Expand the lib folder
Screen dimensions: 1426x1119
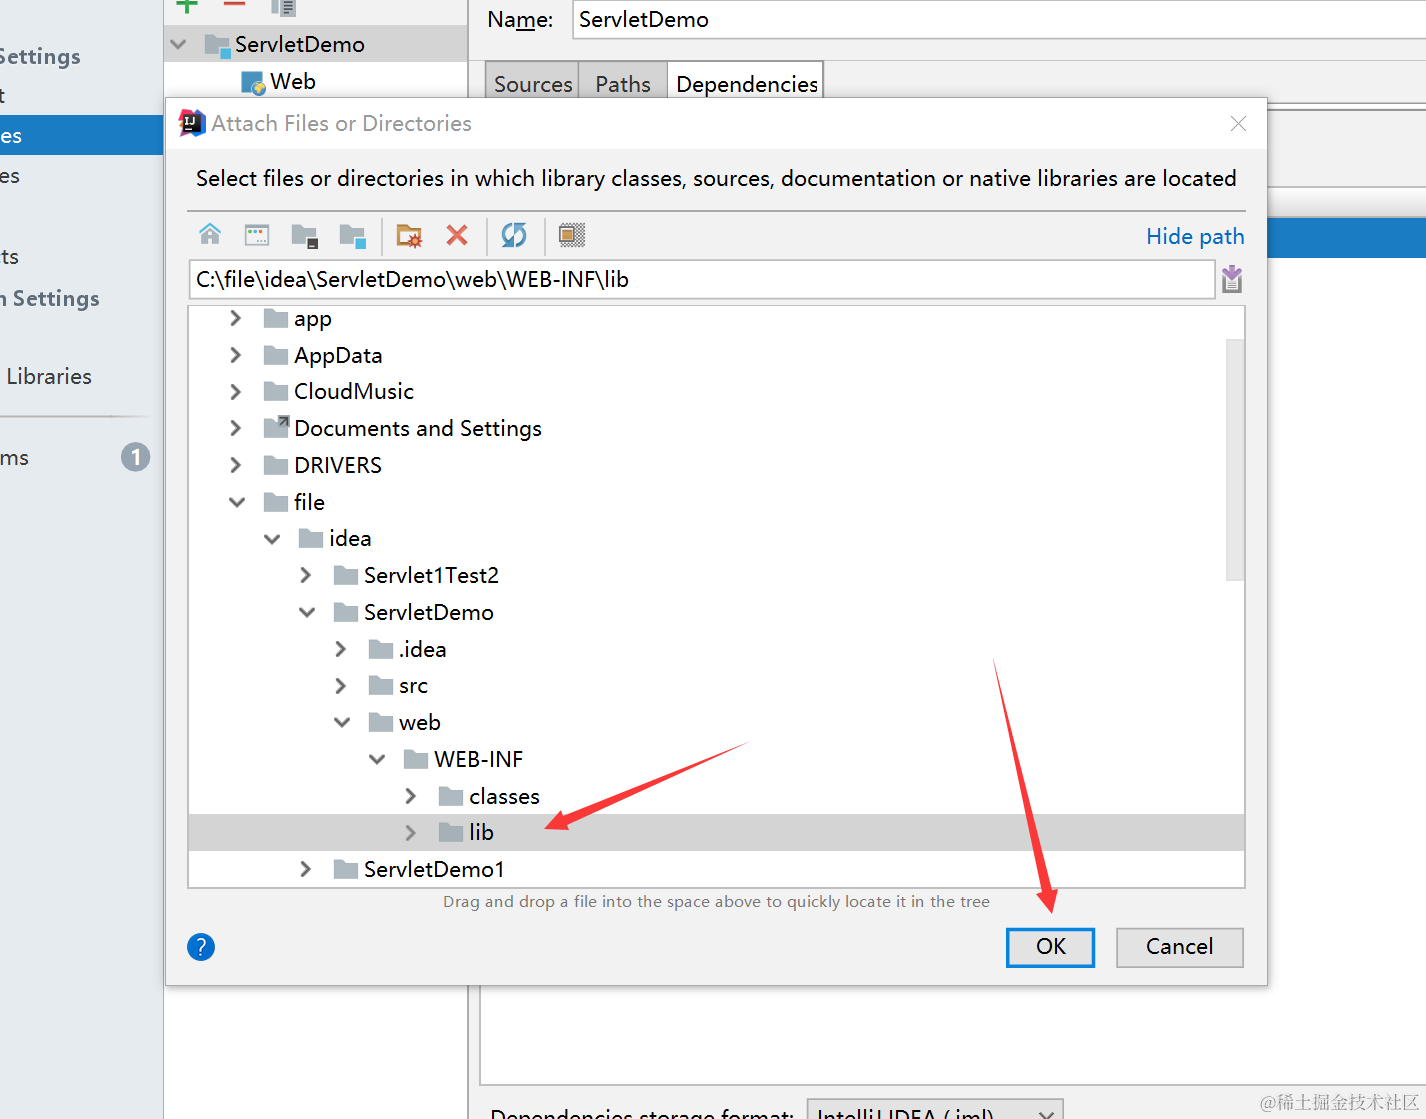[x=410, y=832]
